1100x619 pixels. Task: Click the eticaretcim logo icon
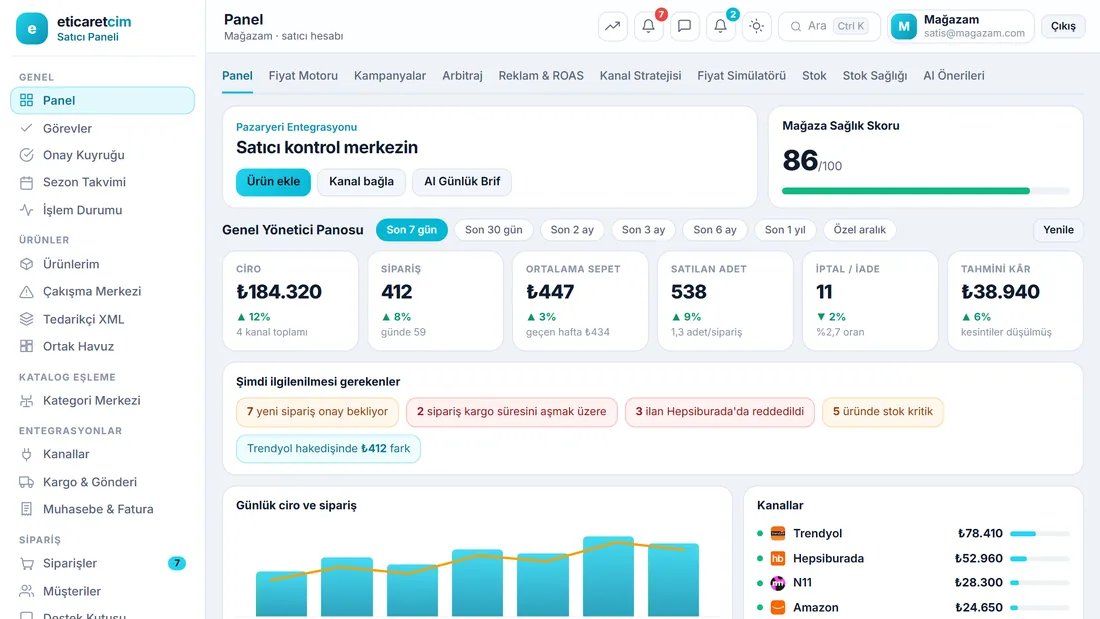coord(32,28)
